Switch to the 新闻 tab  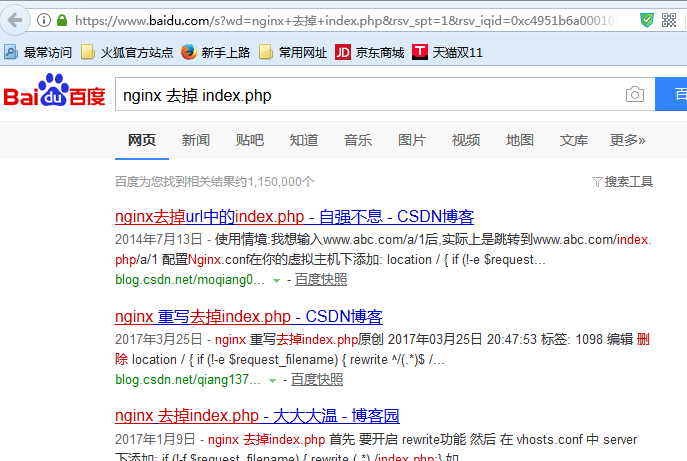tap(196, 140)
